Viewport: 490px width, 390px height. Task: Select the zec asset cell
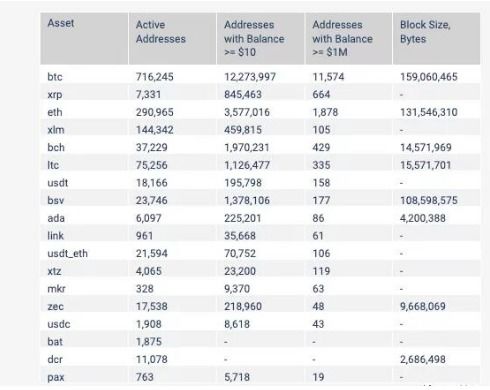tap(55, 306)
